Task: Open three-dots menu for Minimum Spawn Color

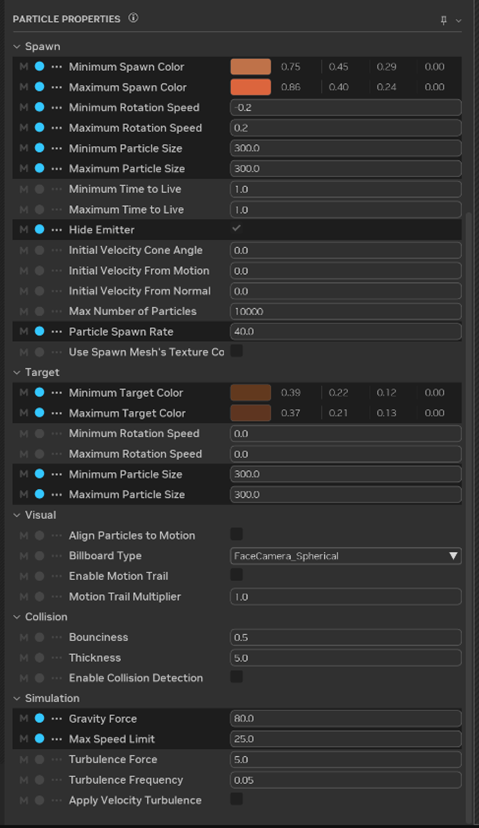Action: tap(57, 67)
